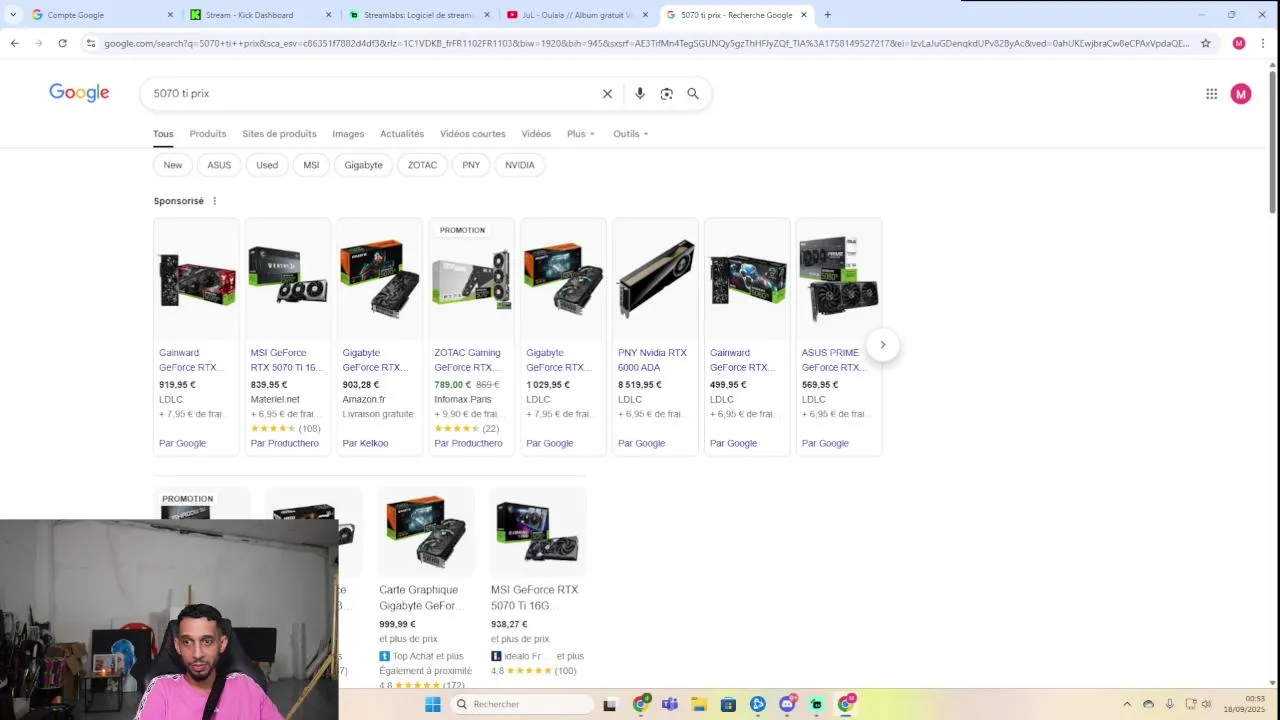
Task: Open Discord from the taskbar
Action: click(x=787, y=704)
